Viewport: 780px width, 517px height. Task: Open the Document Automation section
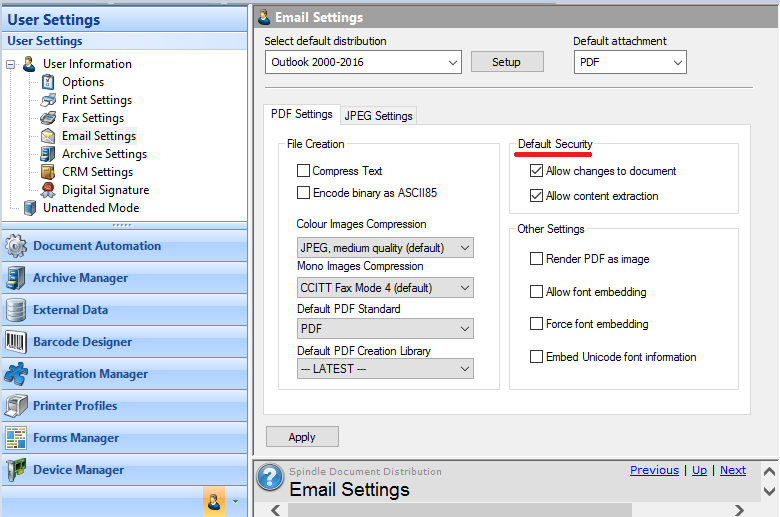124,246
